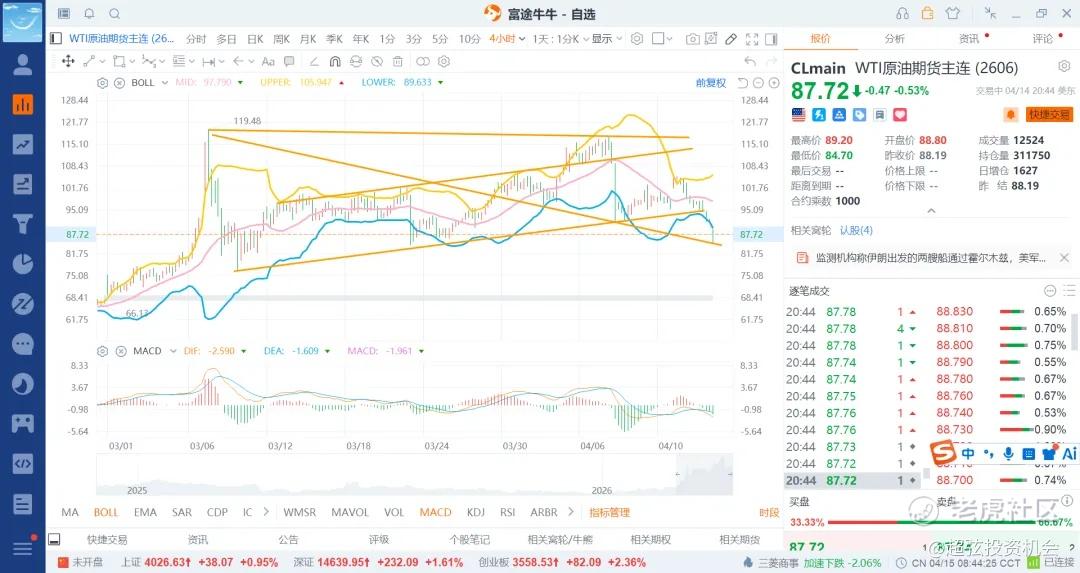This screenshot has width=1080, height=573.
Task: Toggle drawings visibility hide icon
Action: [x=377, y=61]
